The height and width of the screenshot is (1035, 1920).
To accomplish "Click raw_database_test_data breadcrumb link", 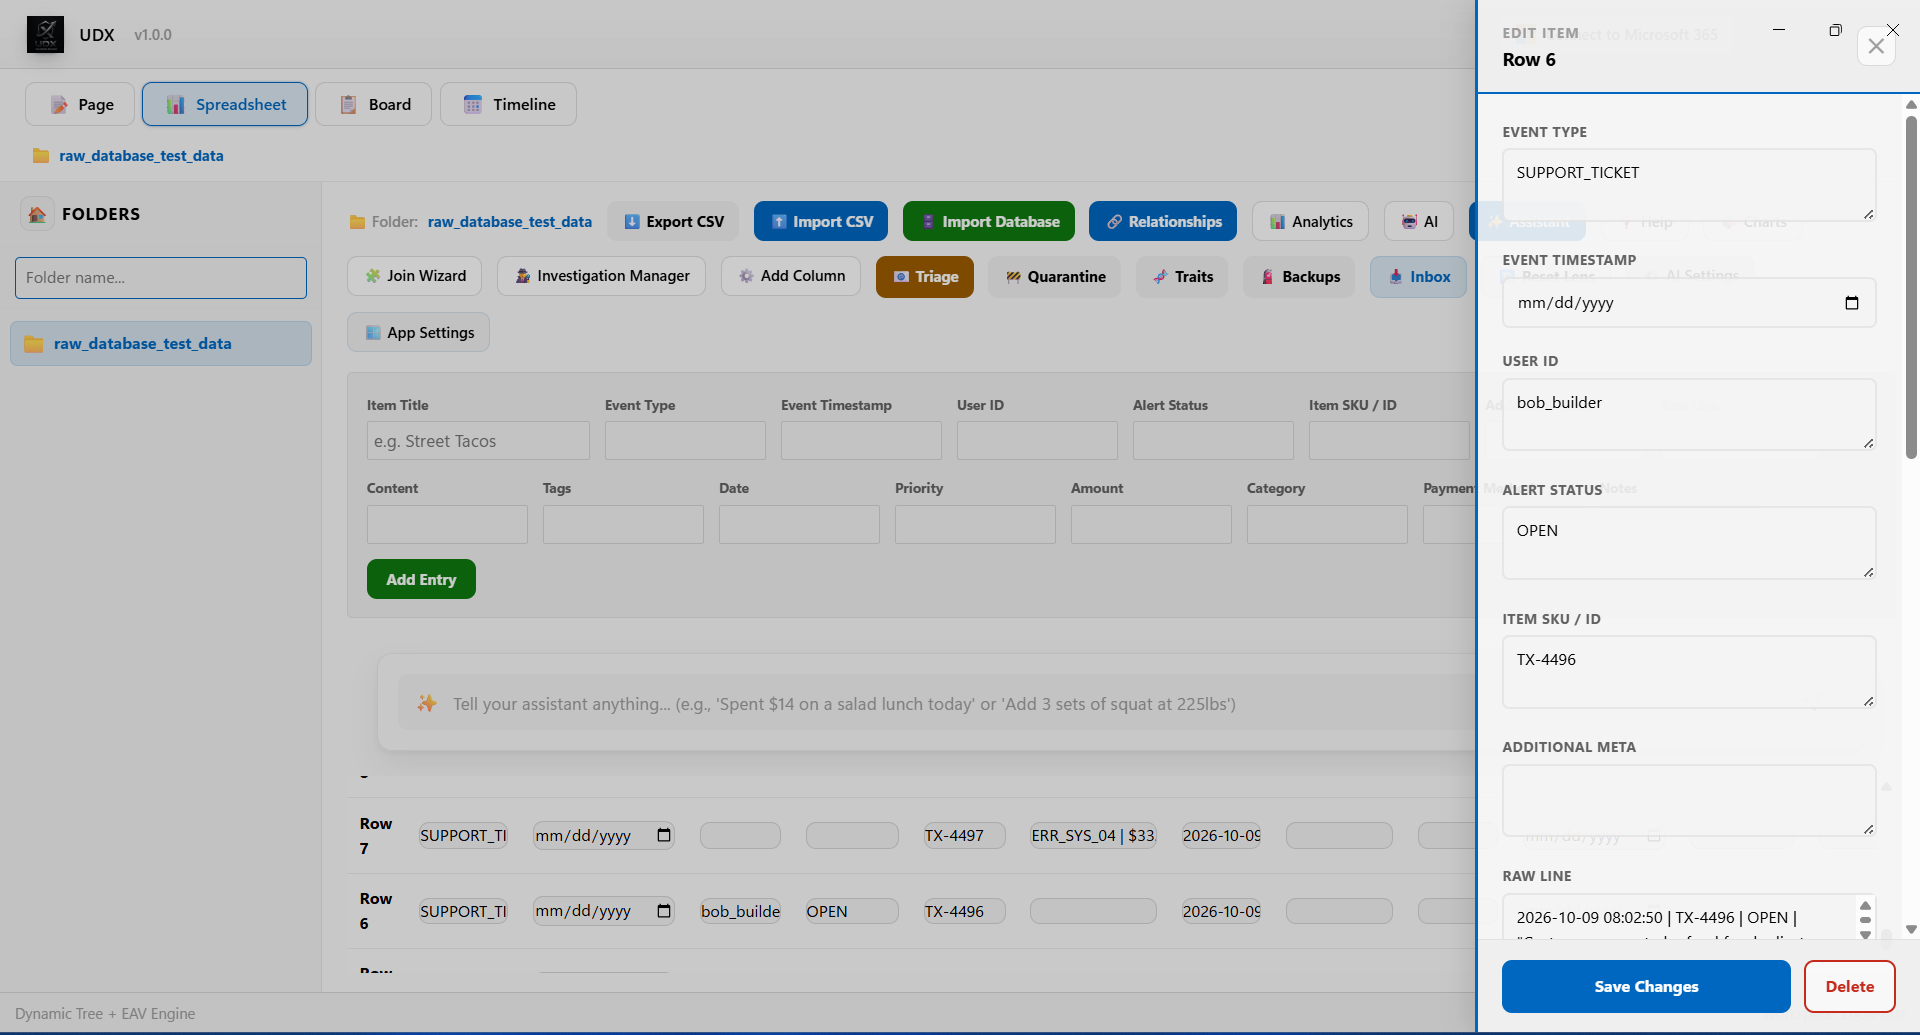I will tap(141, 156).
